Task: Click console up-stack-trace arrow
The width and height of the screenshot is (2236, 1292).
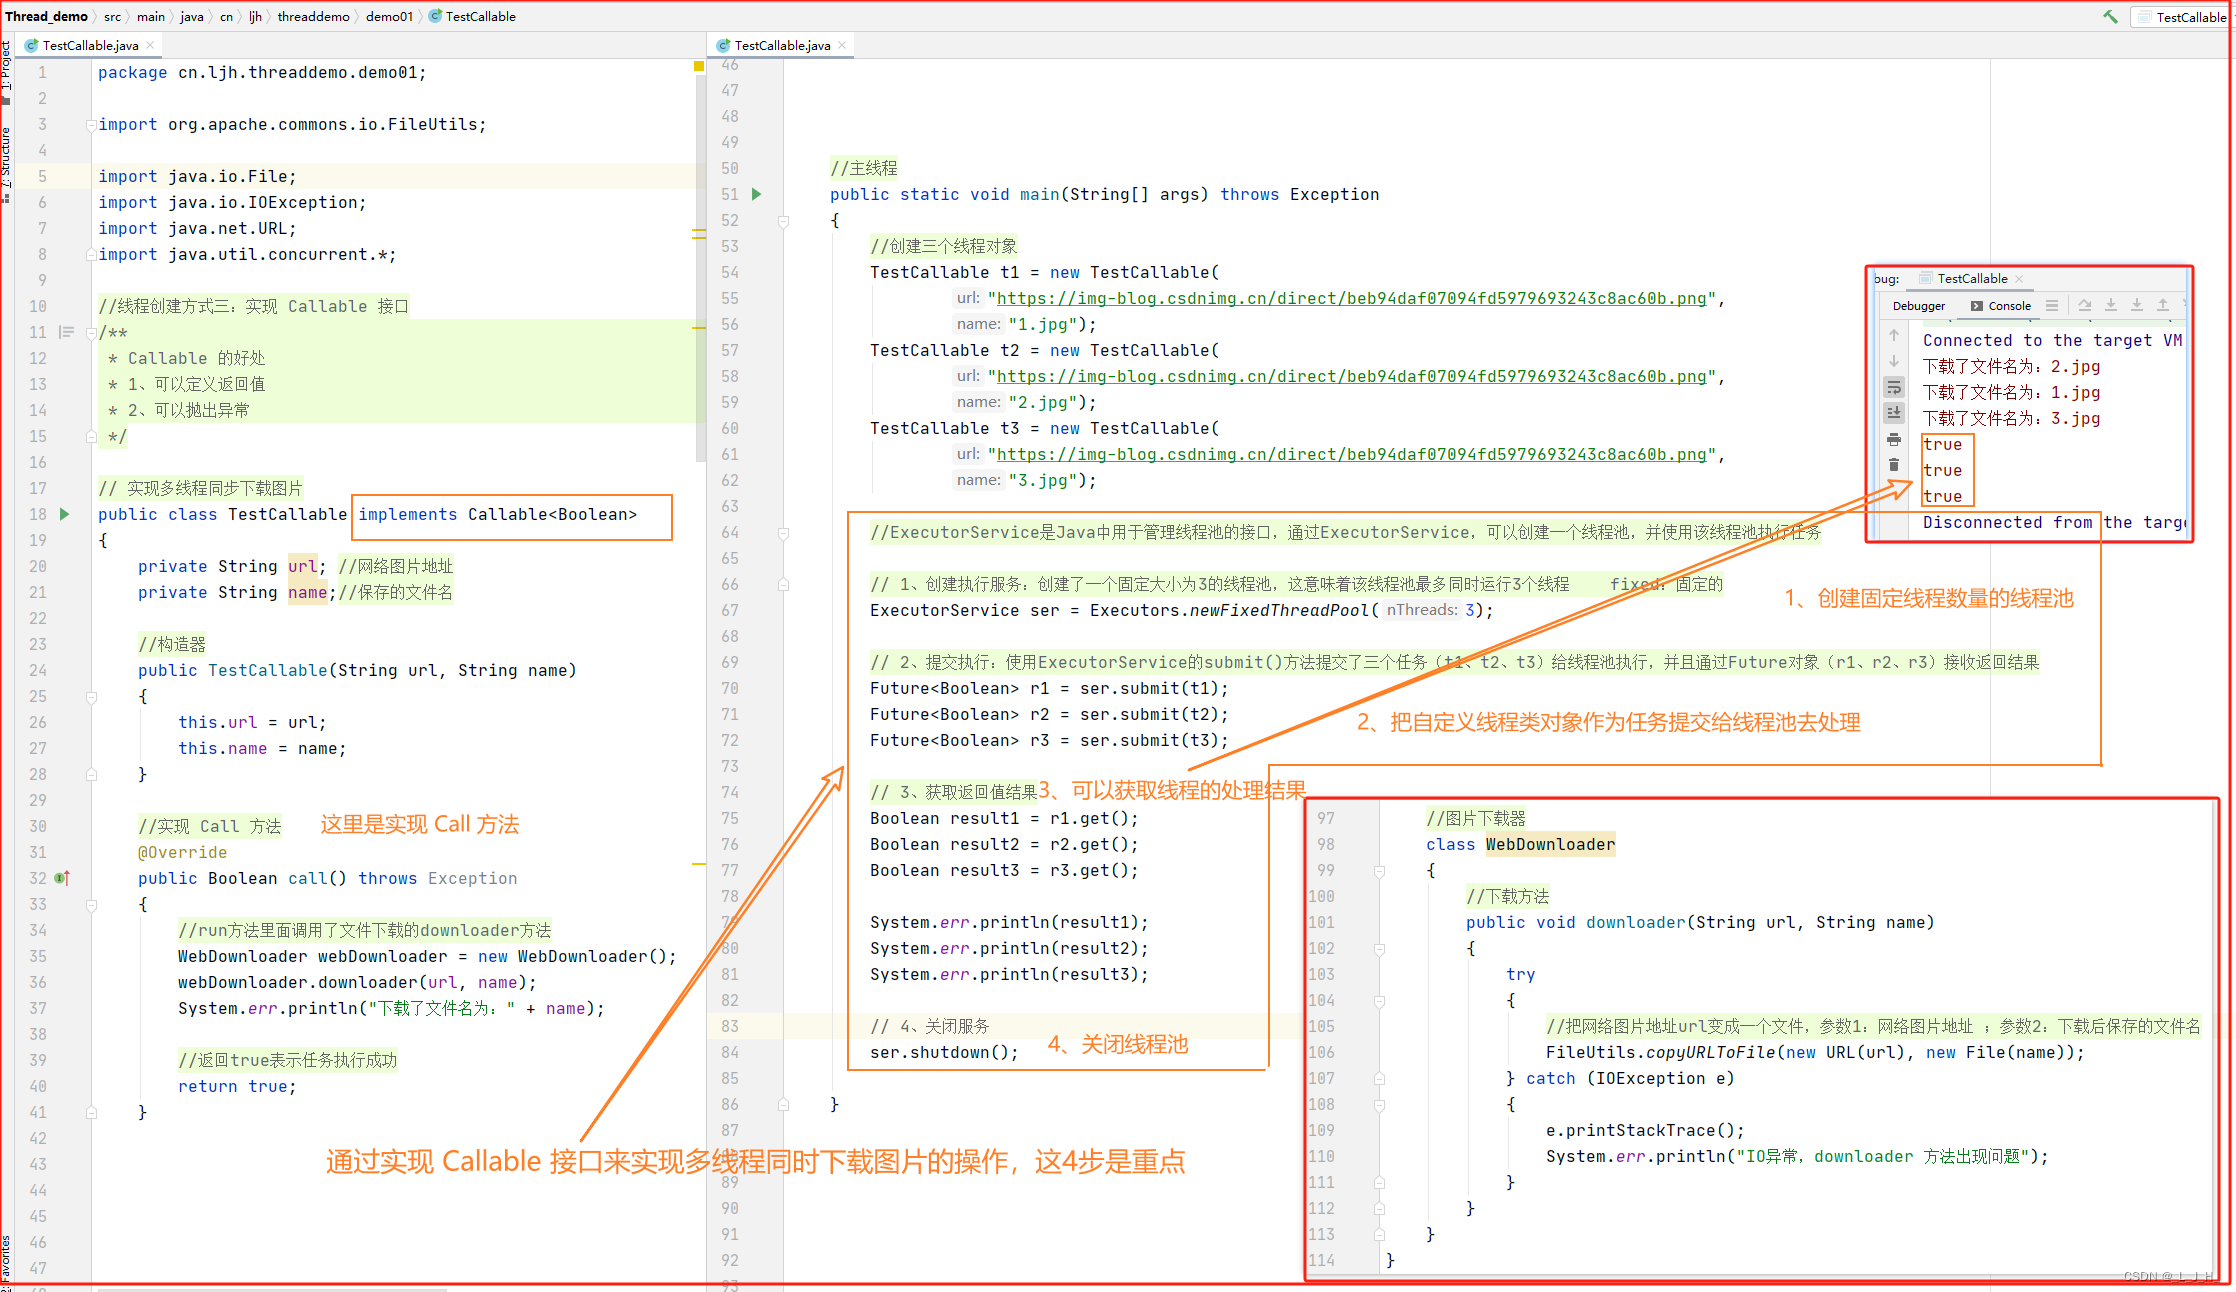Action: click(x=1894, y=335)
